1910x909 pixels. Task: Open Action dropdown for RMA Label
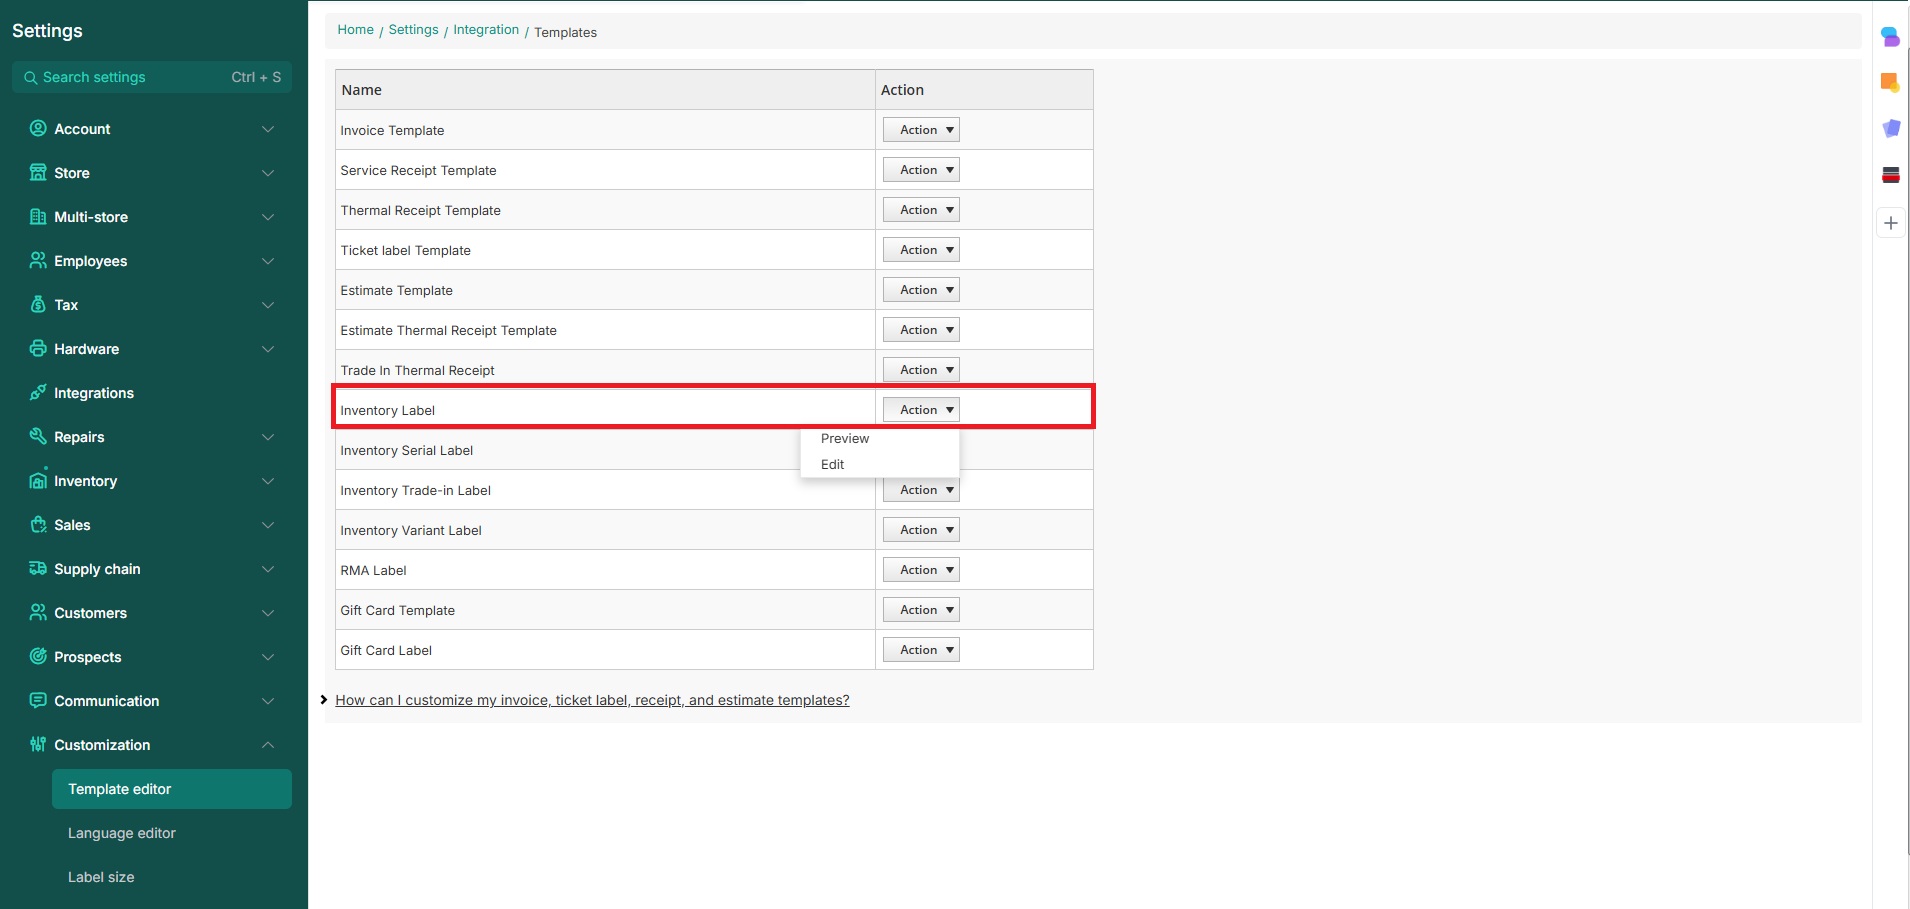coord(921,570)
